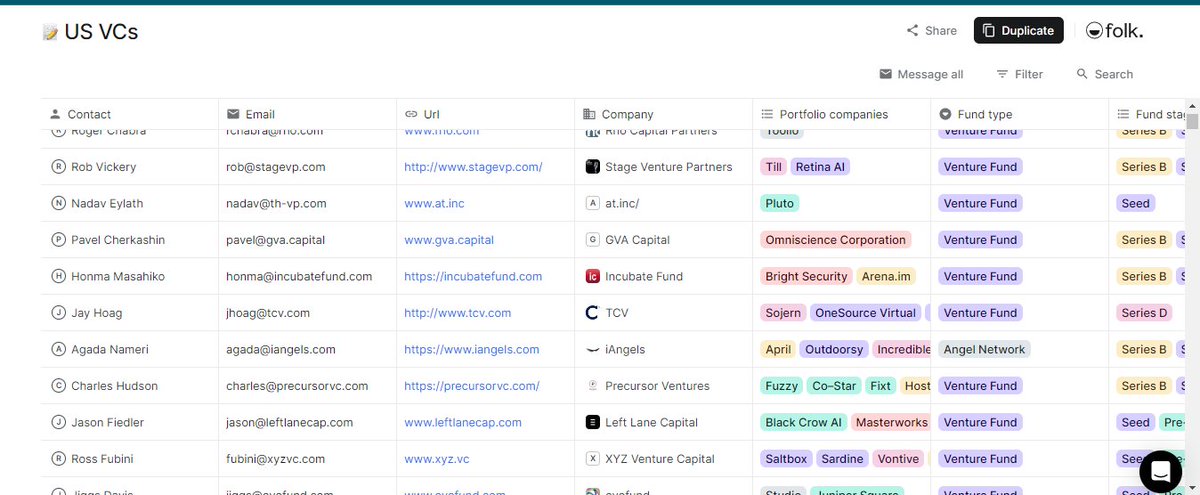Open link https://incubatefund.com
This screenshot has width=1200, height=495.
[473, 276]
